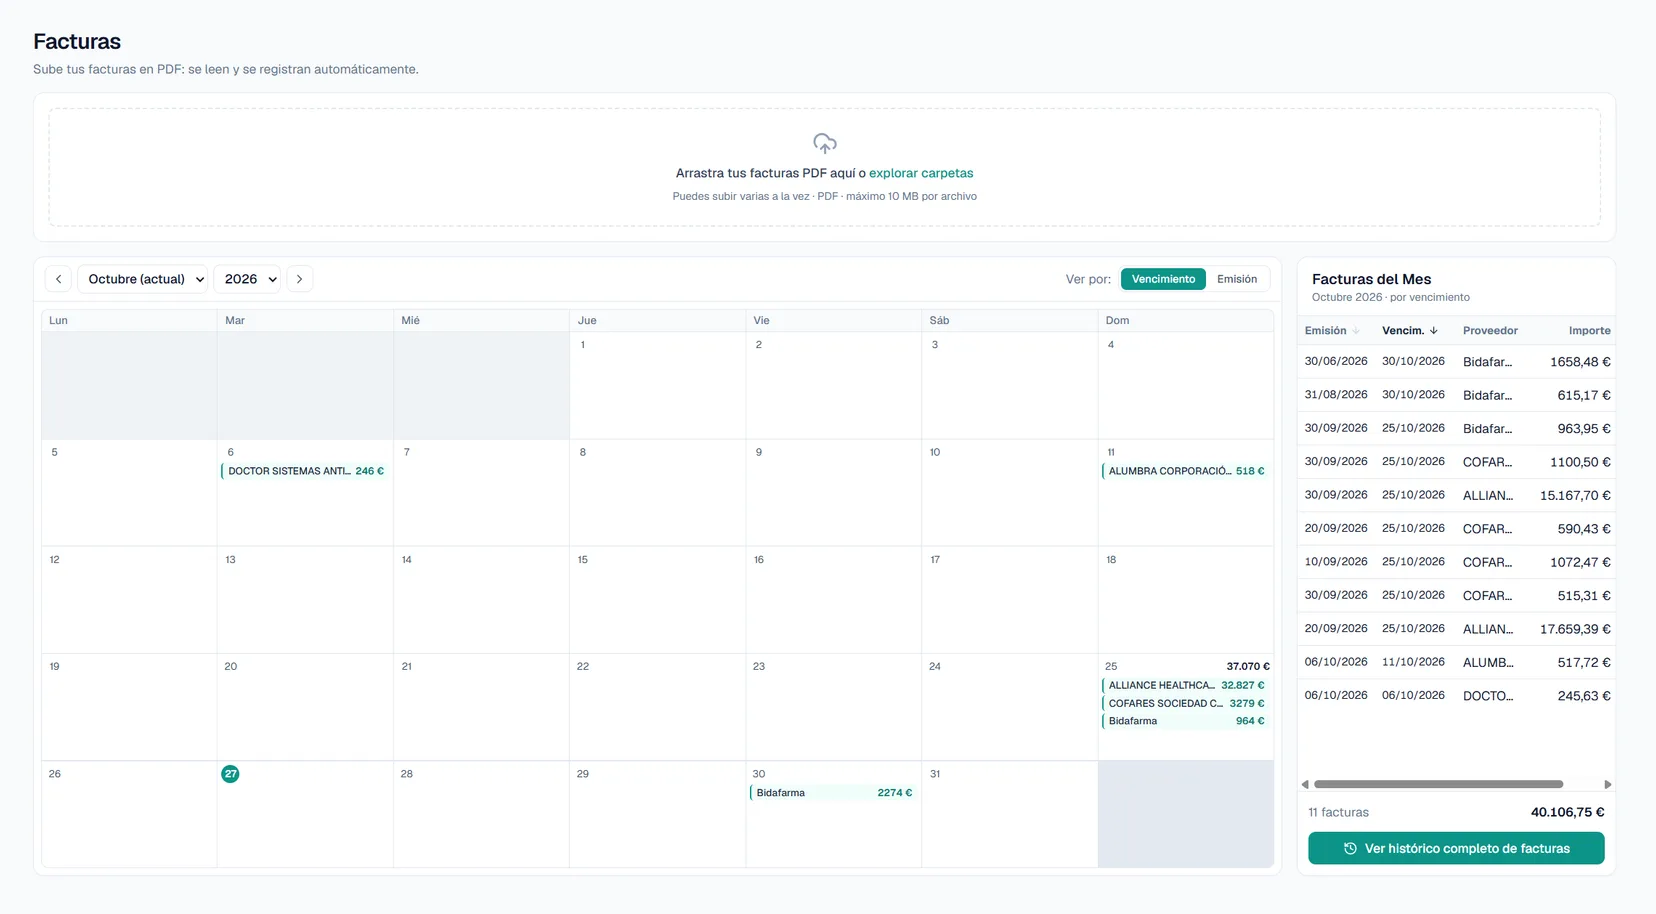Viewport: 1656px width, 914px height.
Task: Open the ALLIANCE HEALTHCA... 32.827 € calendar event
Action: click(x=1185, y=685)
